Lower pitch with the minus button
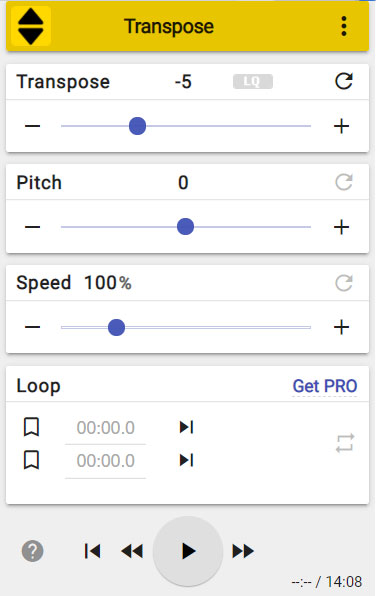This screenshot has width=376, height=596. [32, 227]
